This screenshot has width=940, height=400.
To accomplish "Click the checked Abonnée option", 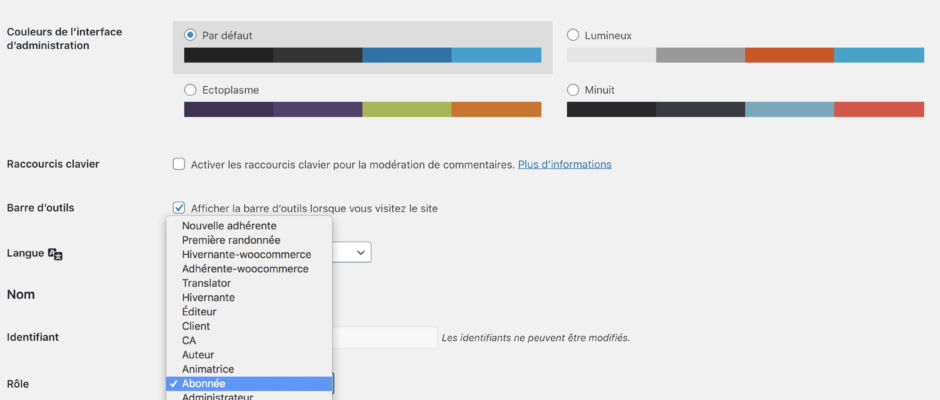I will 203,384.
